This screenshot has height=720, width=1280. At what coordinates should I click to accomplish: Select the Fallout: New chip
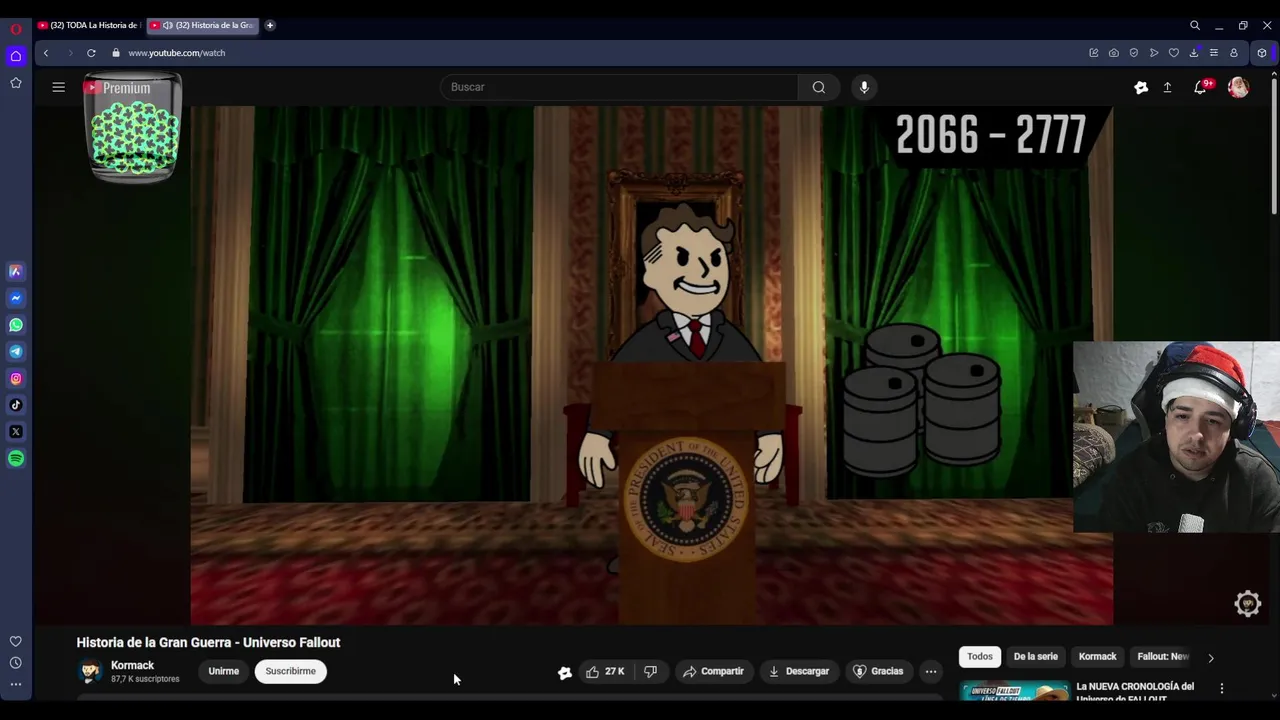1163,657
